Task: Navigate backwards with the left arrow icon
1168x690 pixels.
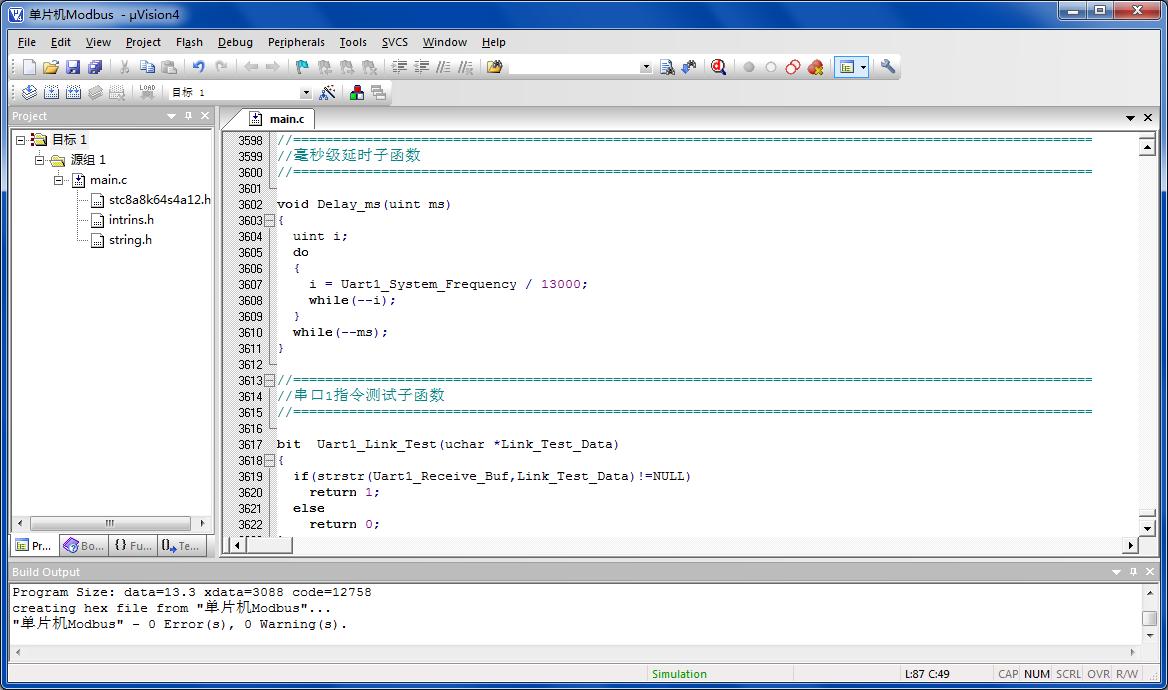Action: point(251,67)
